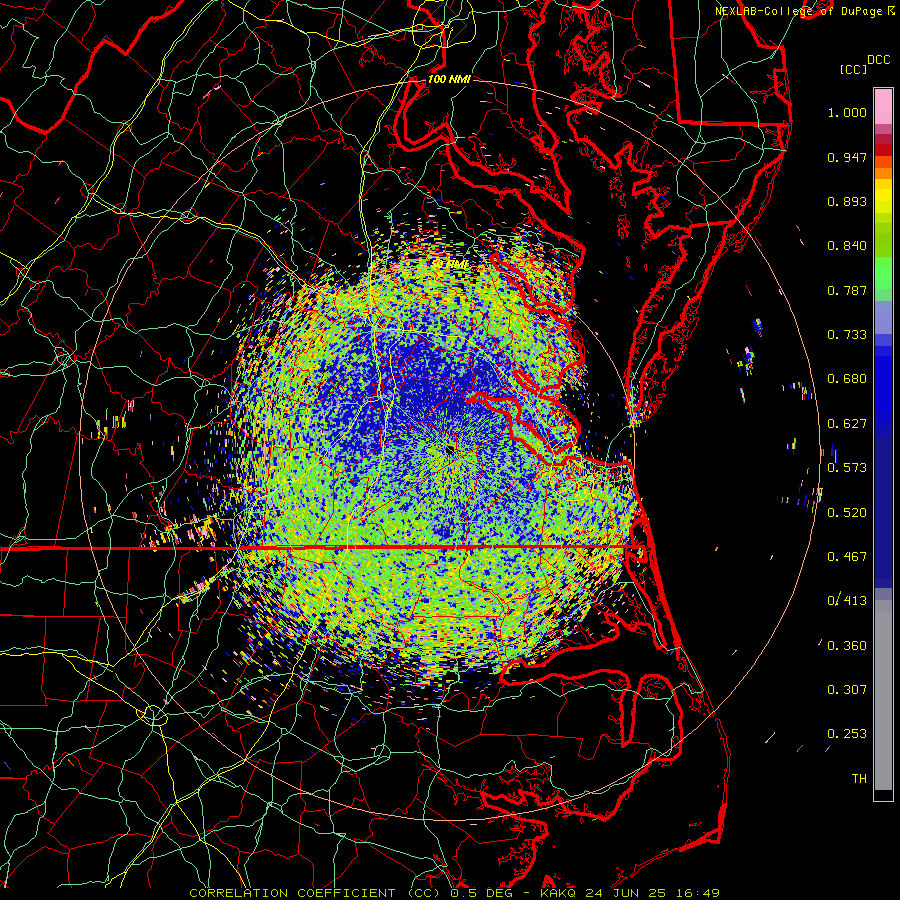This screenshot has height=900, width=900.
Task: Click the DCC product label
Action: (878, 60)
